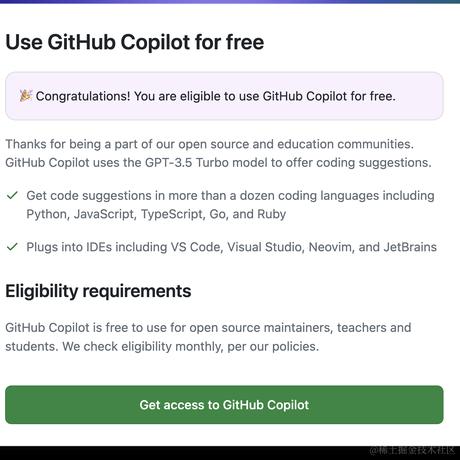Select the checkmark beside Plugs into IDEs
Screen dimensions: 460x460
12,247
